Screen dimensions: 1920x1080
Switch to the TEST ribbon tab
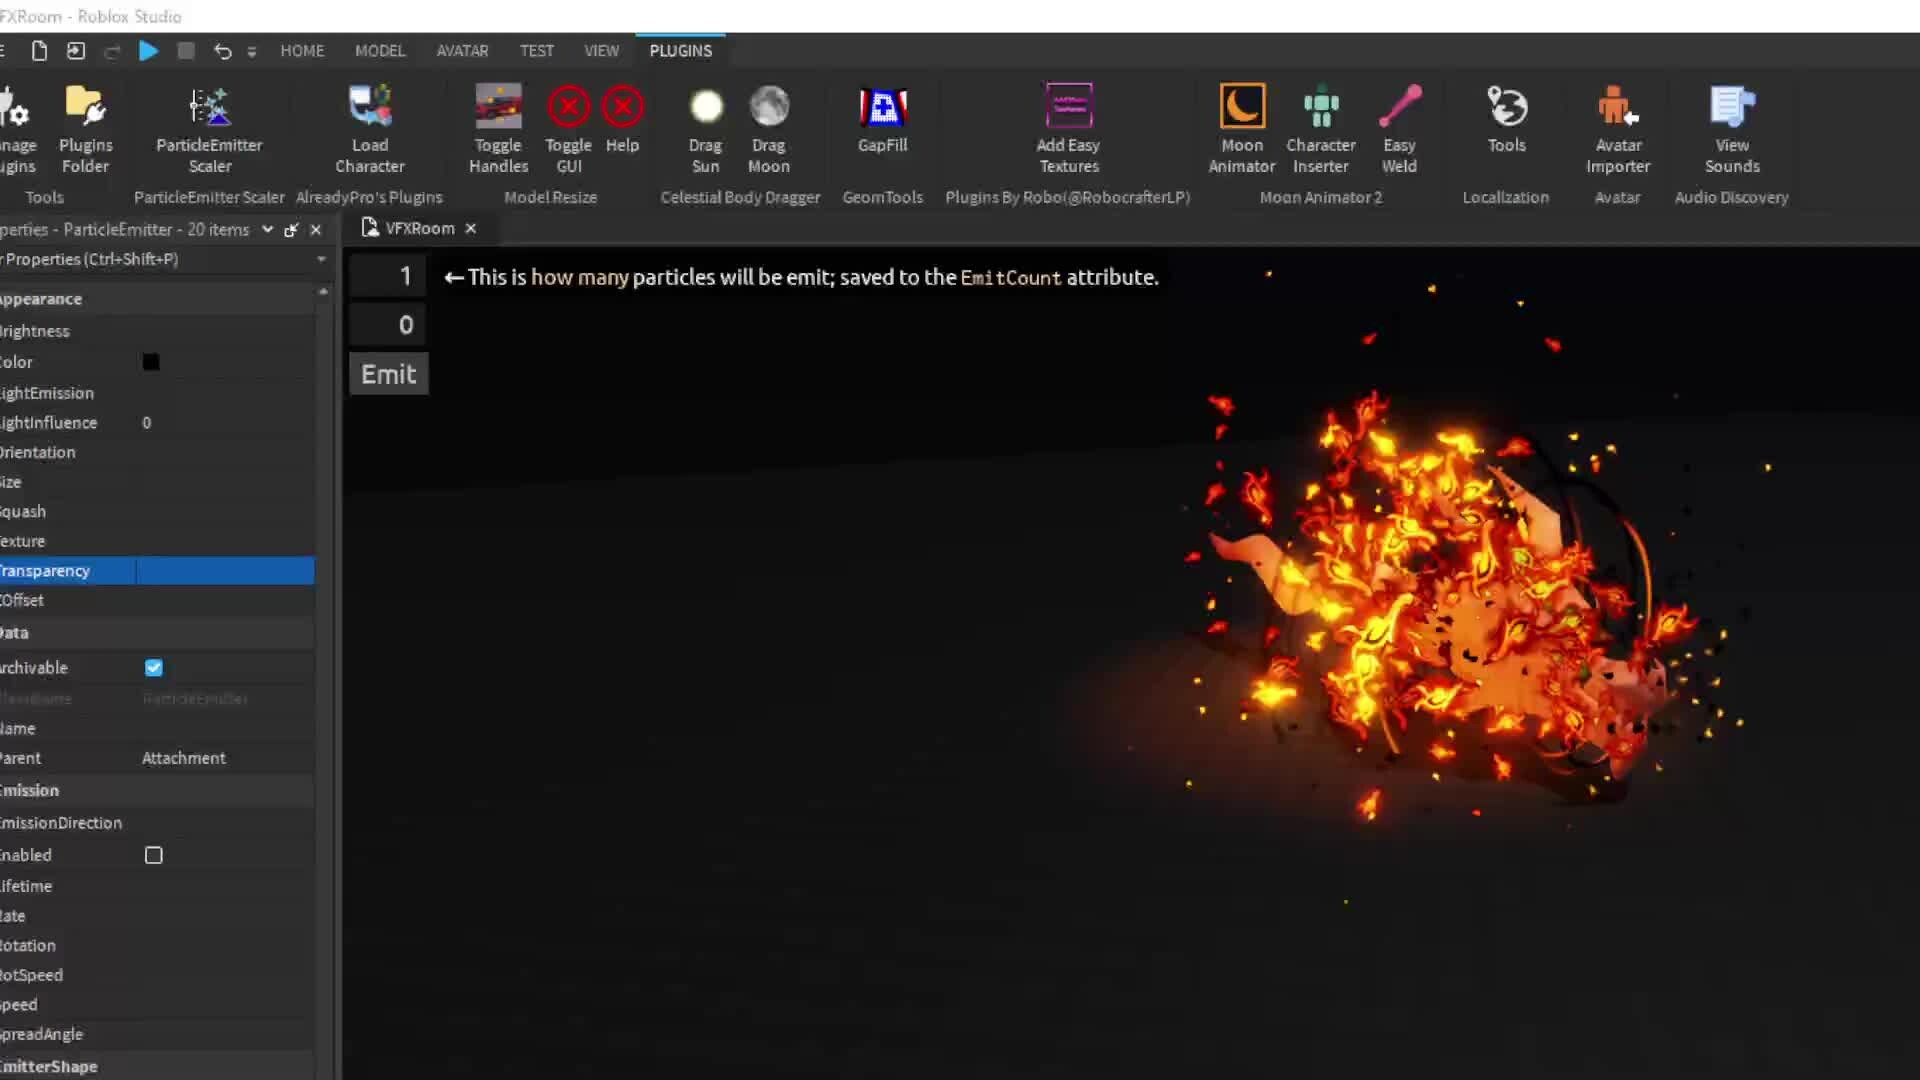pos(537,50)
